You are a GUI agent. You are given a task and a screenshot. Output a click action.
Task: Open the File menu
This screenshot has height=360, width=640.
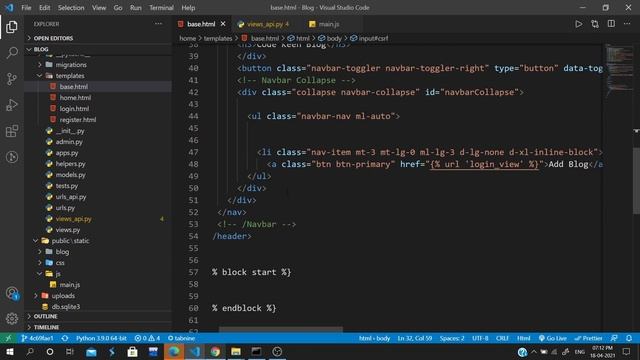pyautogui.click(x=26, y=7)
